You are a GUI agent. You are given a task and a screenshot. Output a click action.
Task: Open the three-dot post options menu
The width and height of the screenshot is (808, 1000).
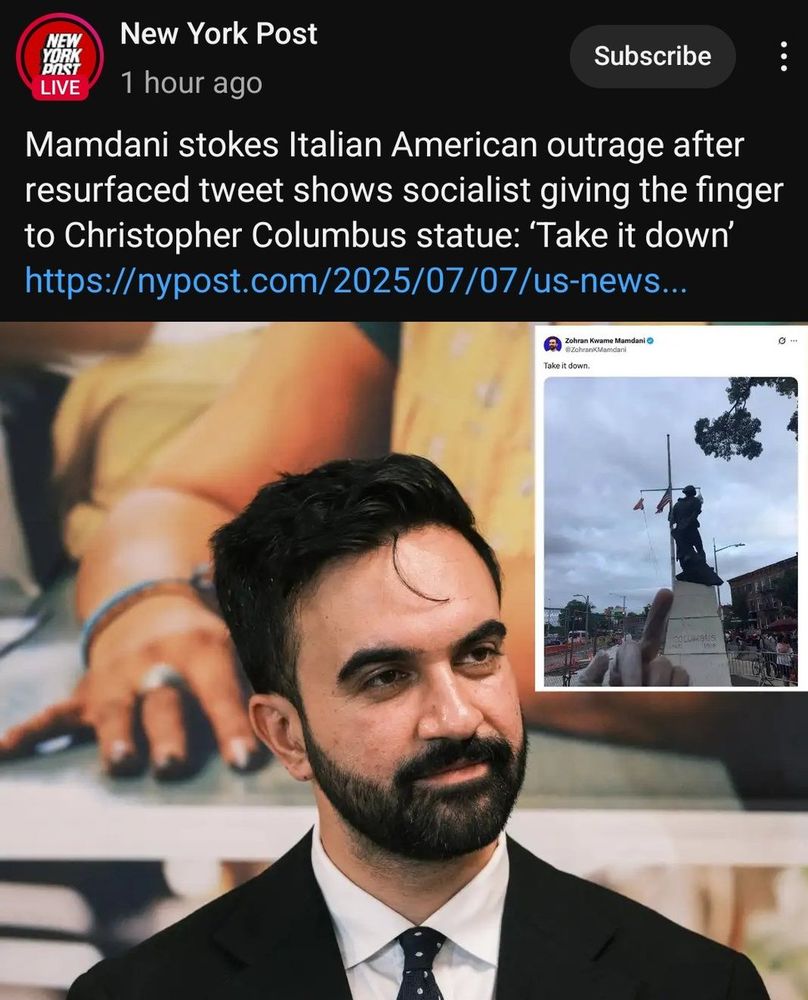coord(784,56)
